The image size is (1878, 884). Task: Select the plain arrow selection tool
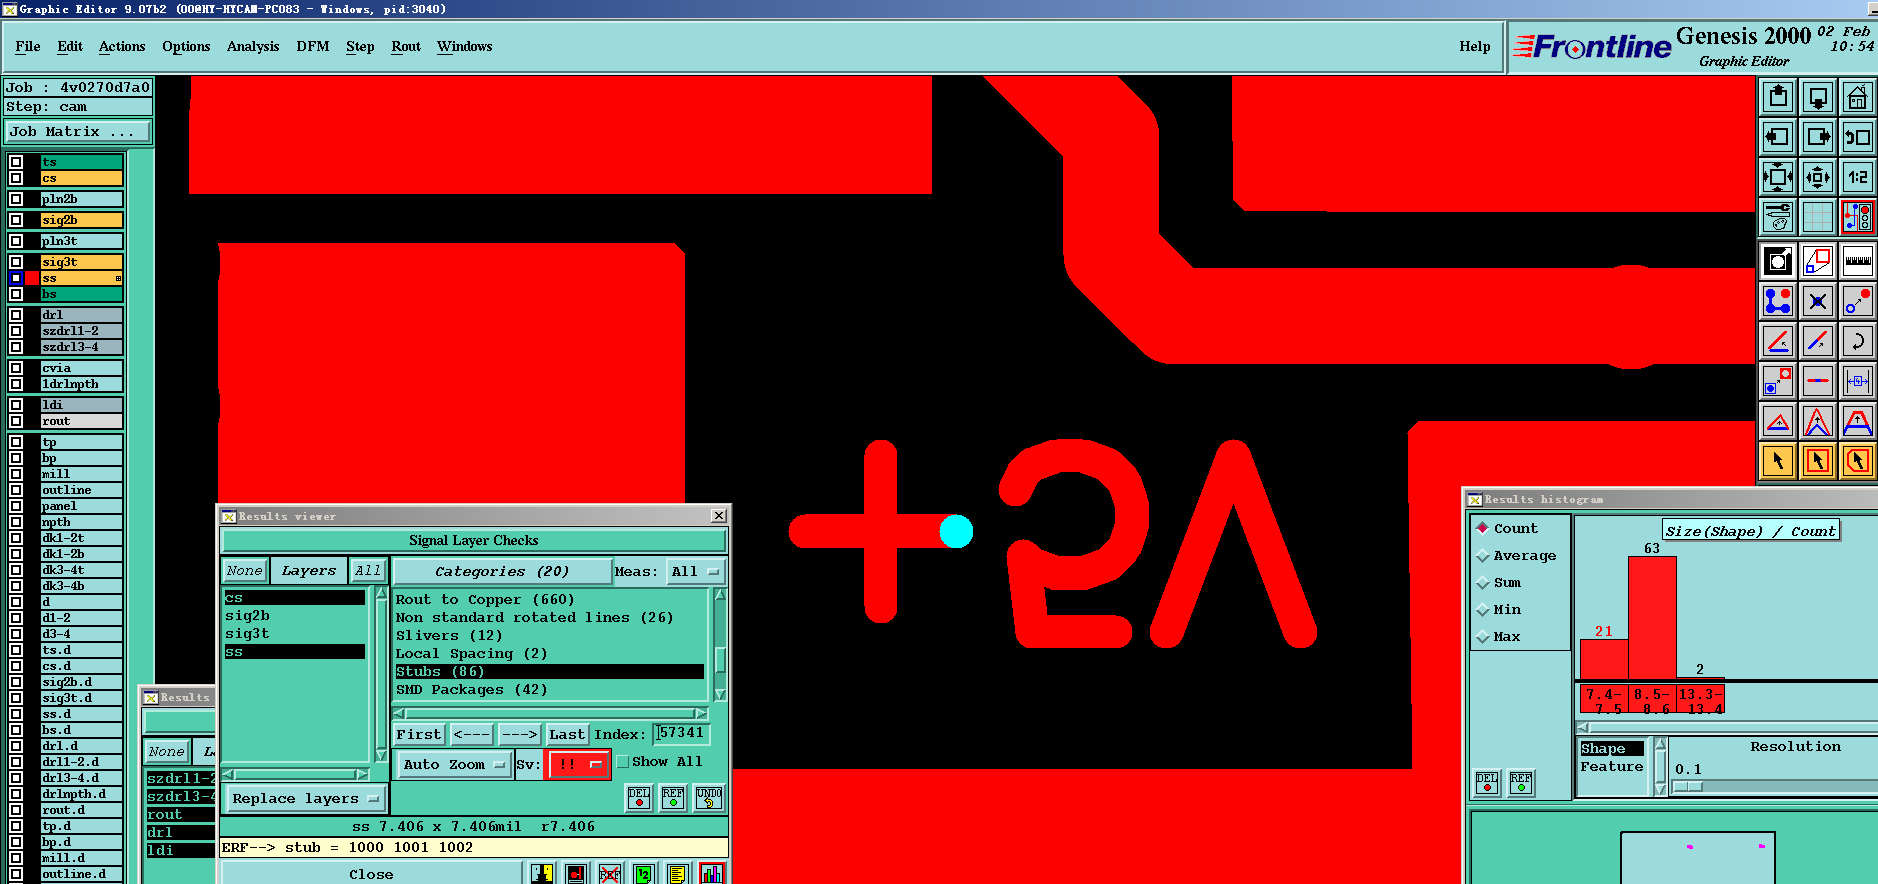[x=1778, y=461]
